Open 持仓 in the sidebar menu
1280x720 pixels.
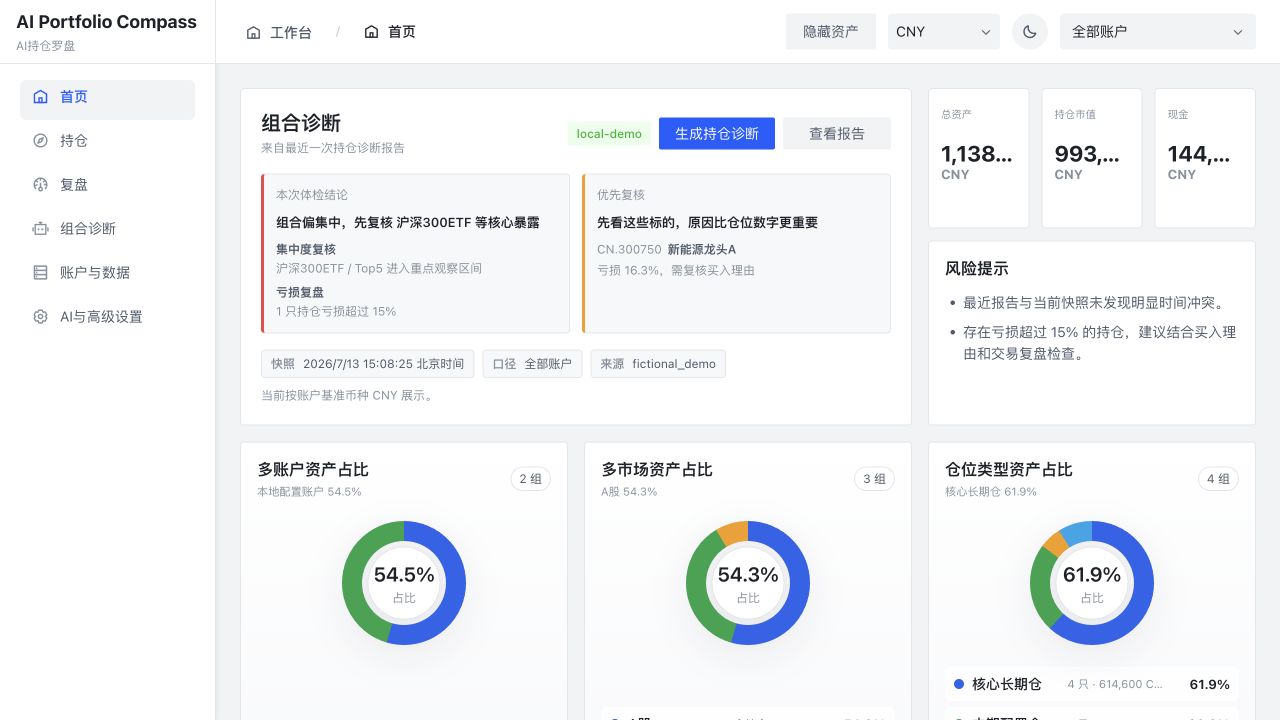(108, 141)
